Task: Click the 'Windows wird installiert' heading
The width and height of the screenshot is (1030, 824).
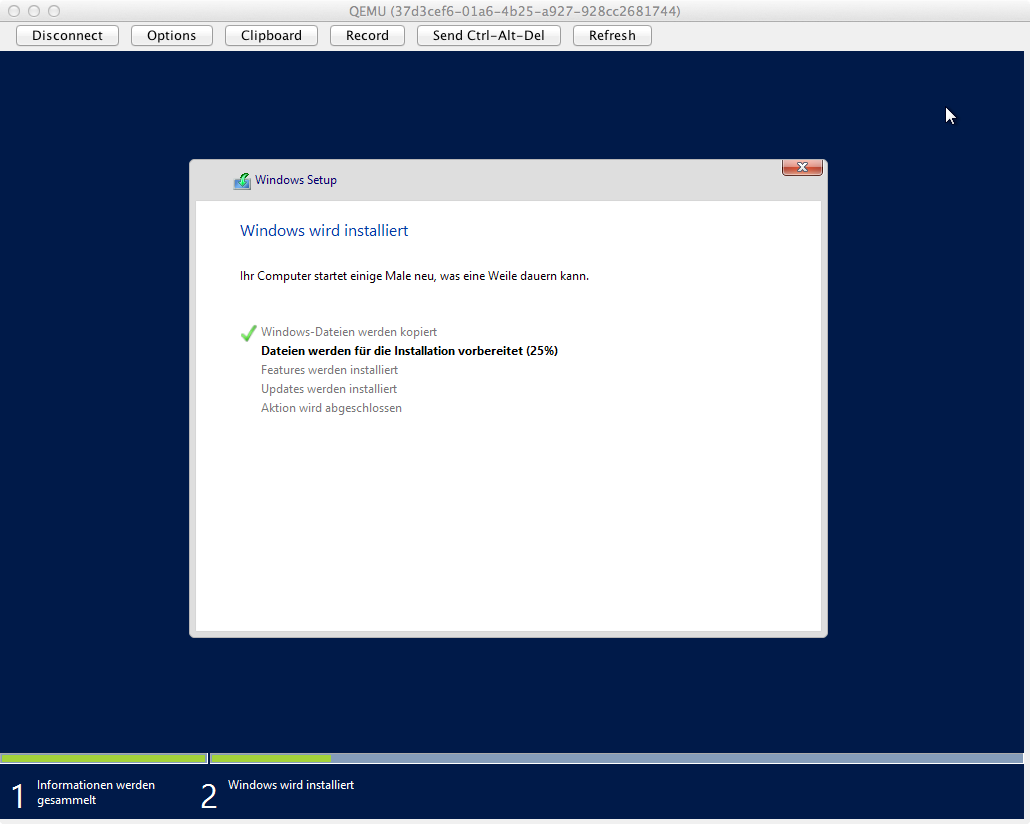Action: pyautogui.click(x=324, y=231)
